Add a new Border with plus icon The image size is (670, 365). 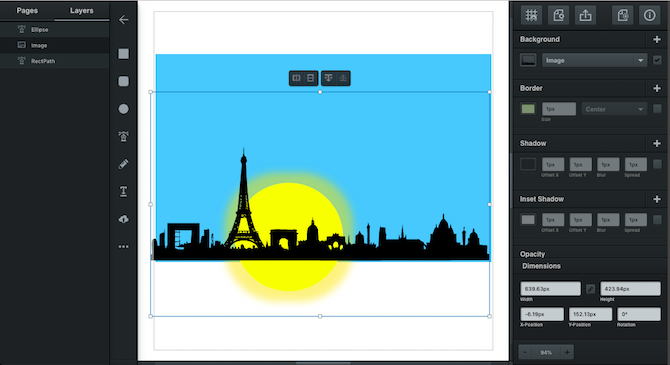[x=657, y=88]
